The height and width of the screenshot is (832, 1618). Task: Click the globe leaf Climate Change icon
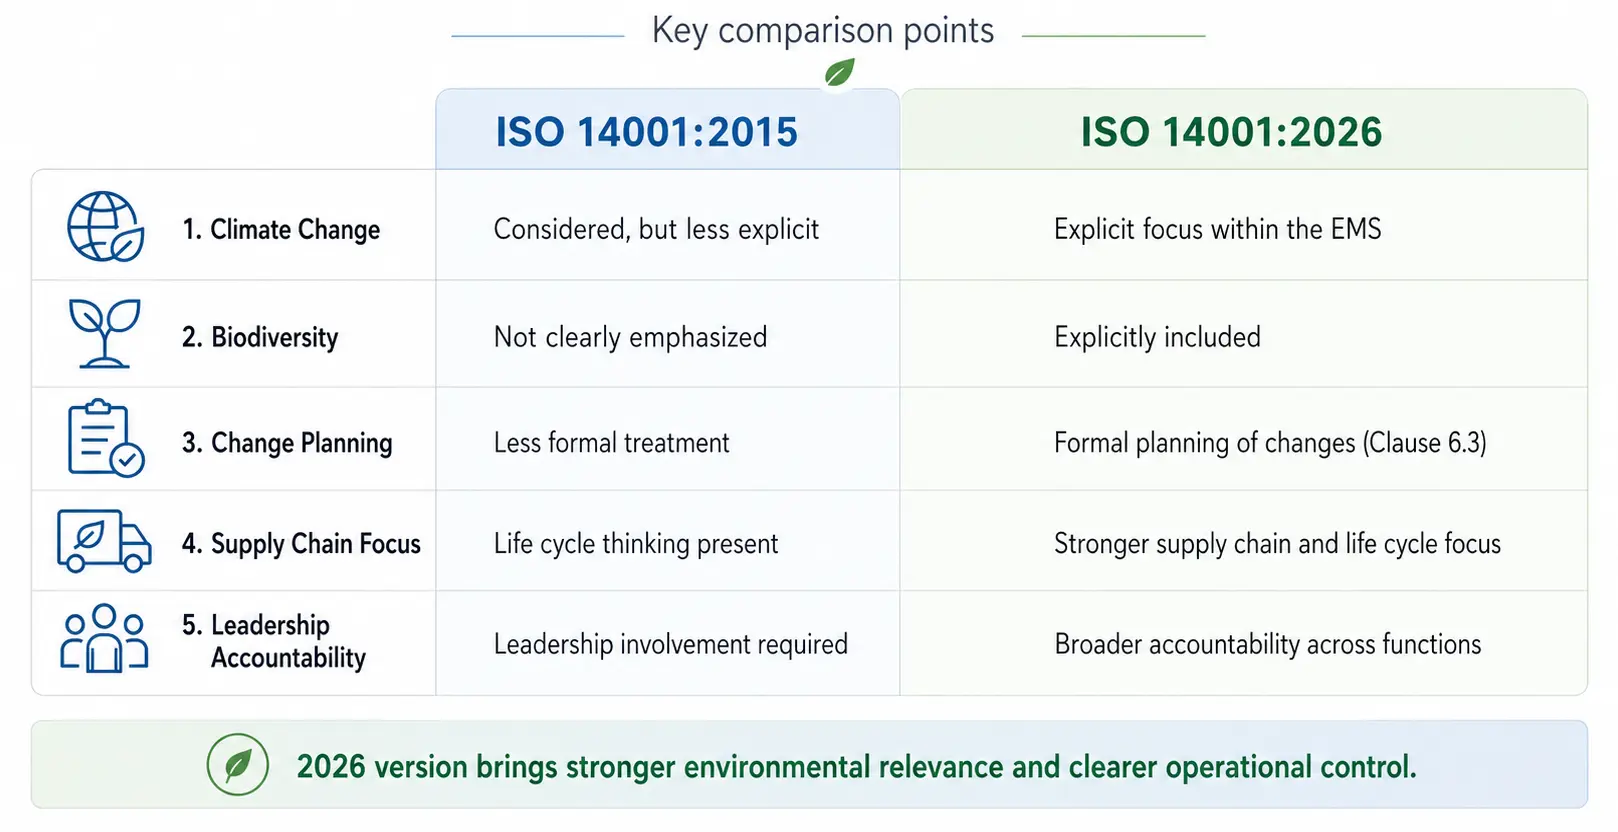[x=105, y=227]
